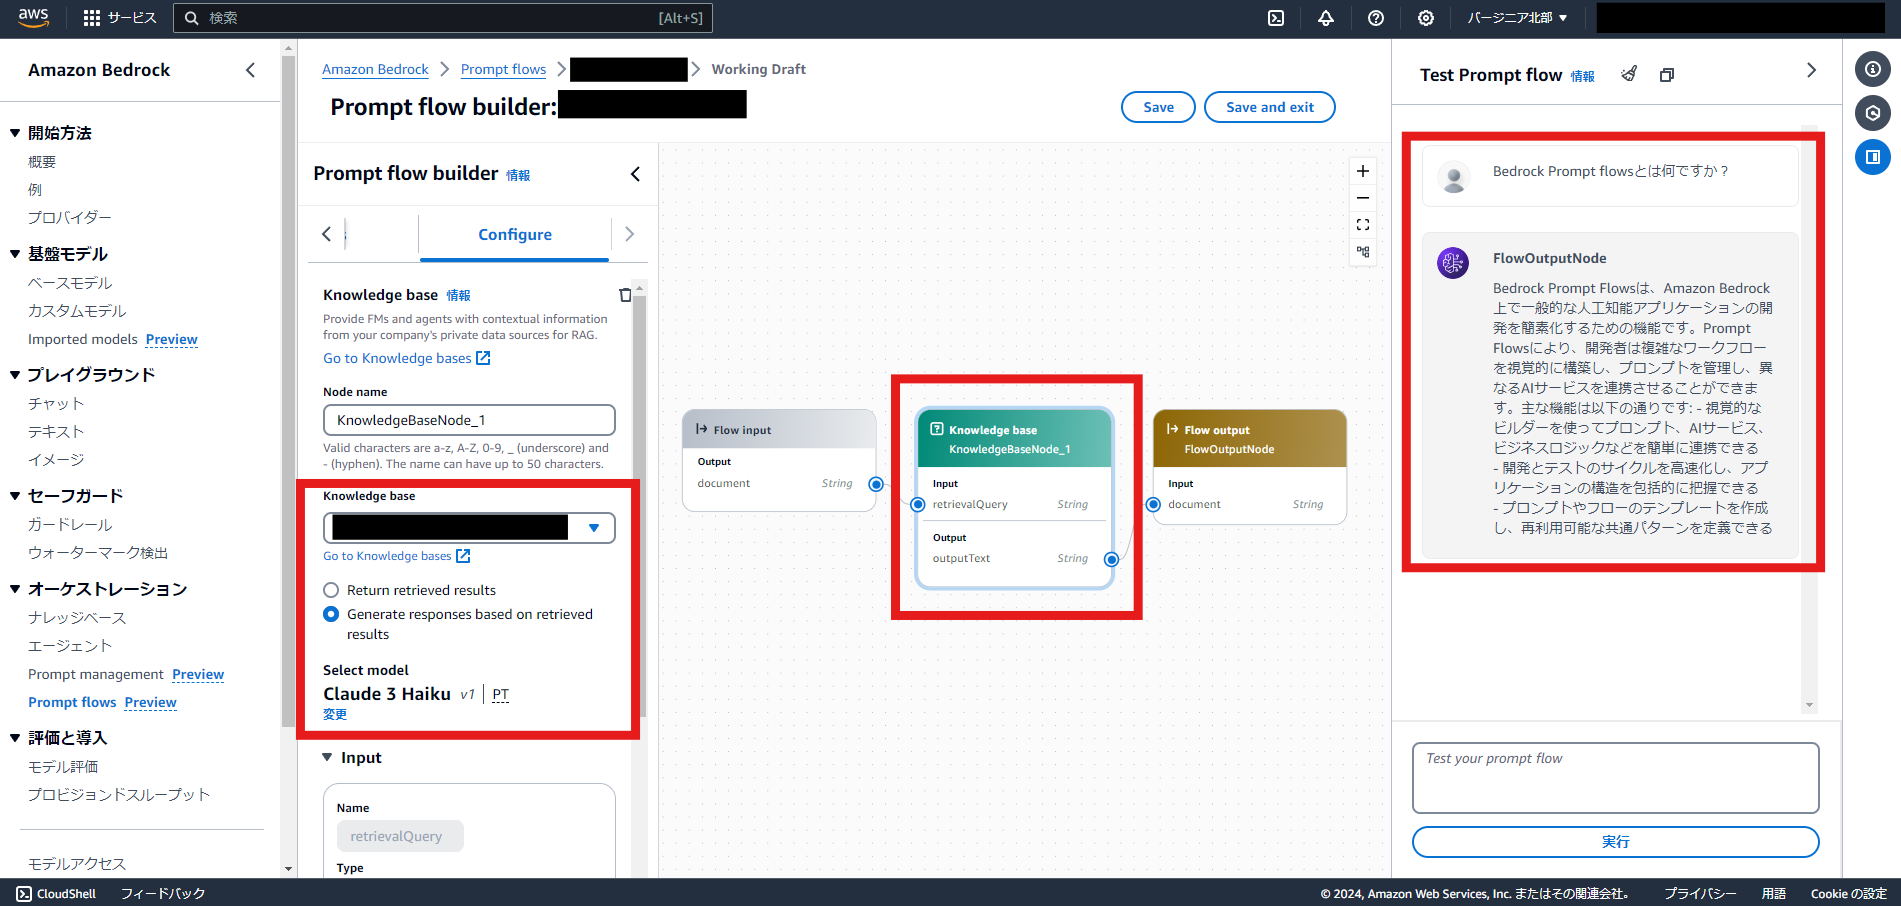Click the Save and exit button
This screenshot has width=1901, height=906.
point(1270,107)
